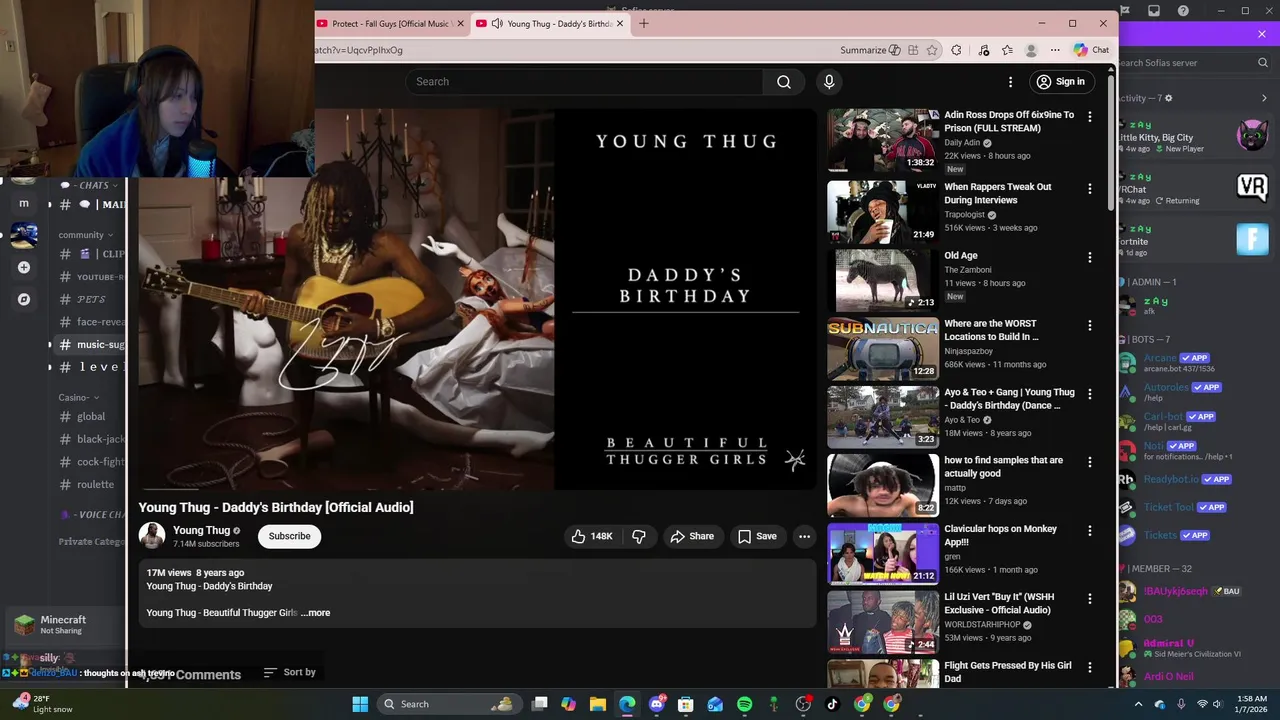Open Adin Ross Drops Off 6ix9ine video thumbnail
Image resolution: width=1280 pixels, height=720 pixels.
pyautogui.click(x=883, y=140)
